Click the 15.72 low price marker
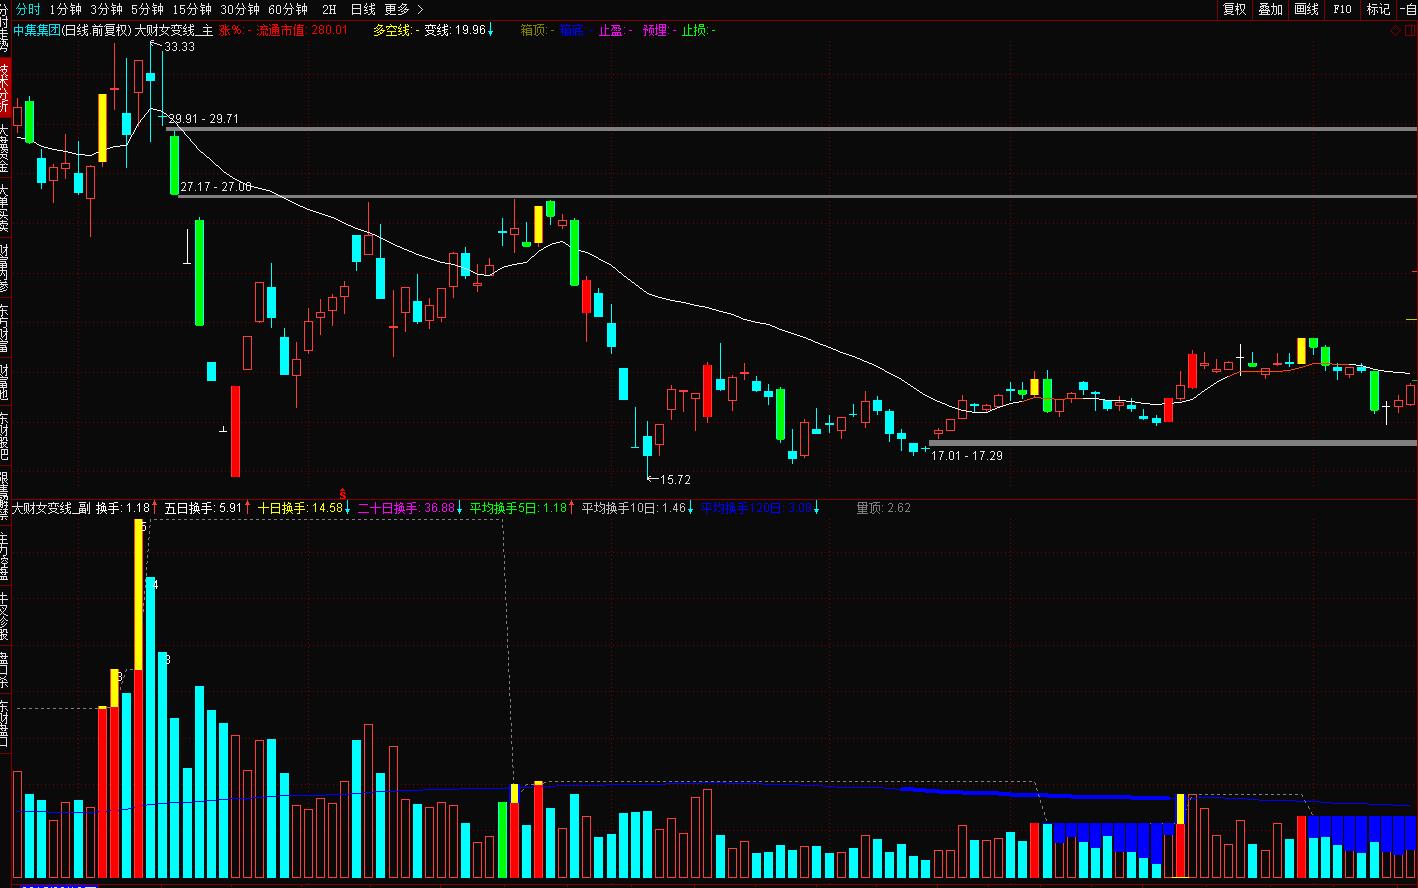1418x888 pixels. point(675,480)
